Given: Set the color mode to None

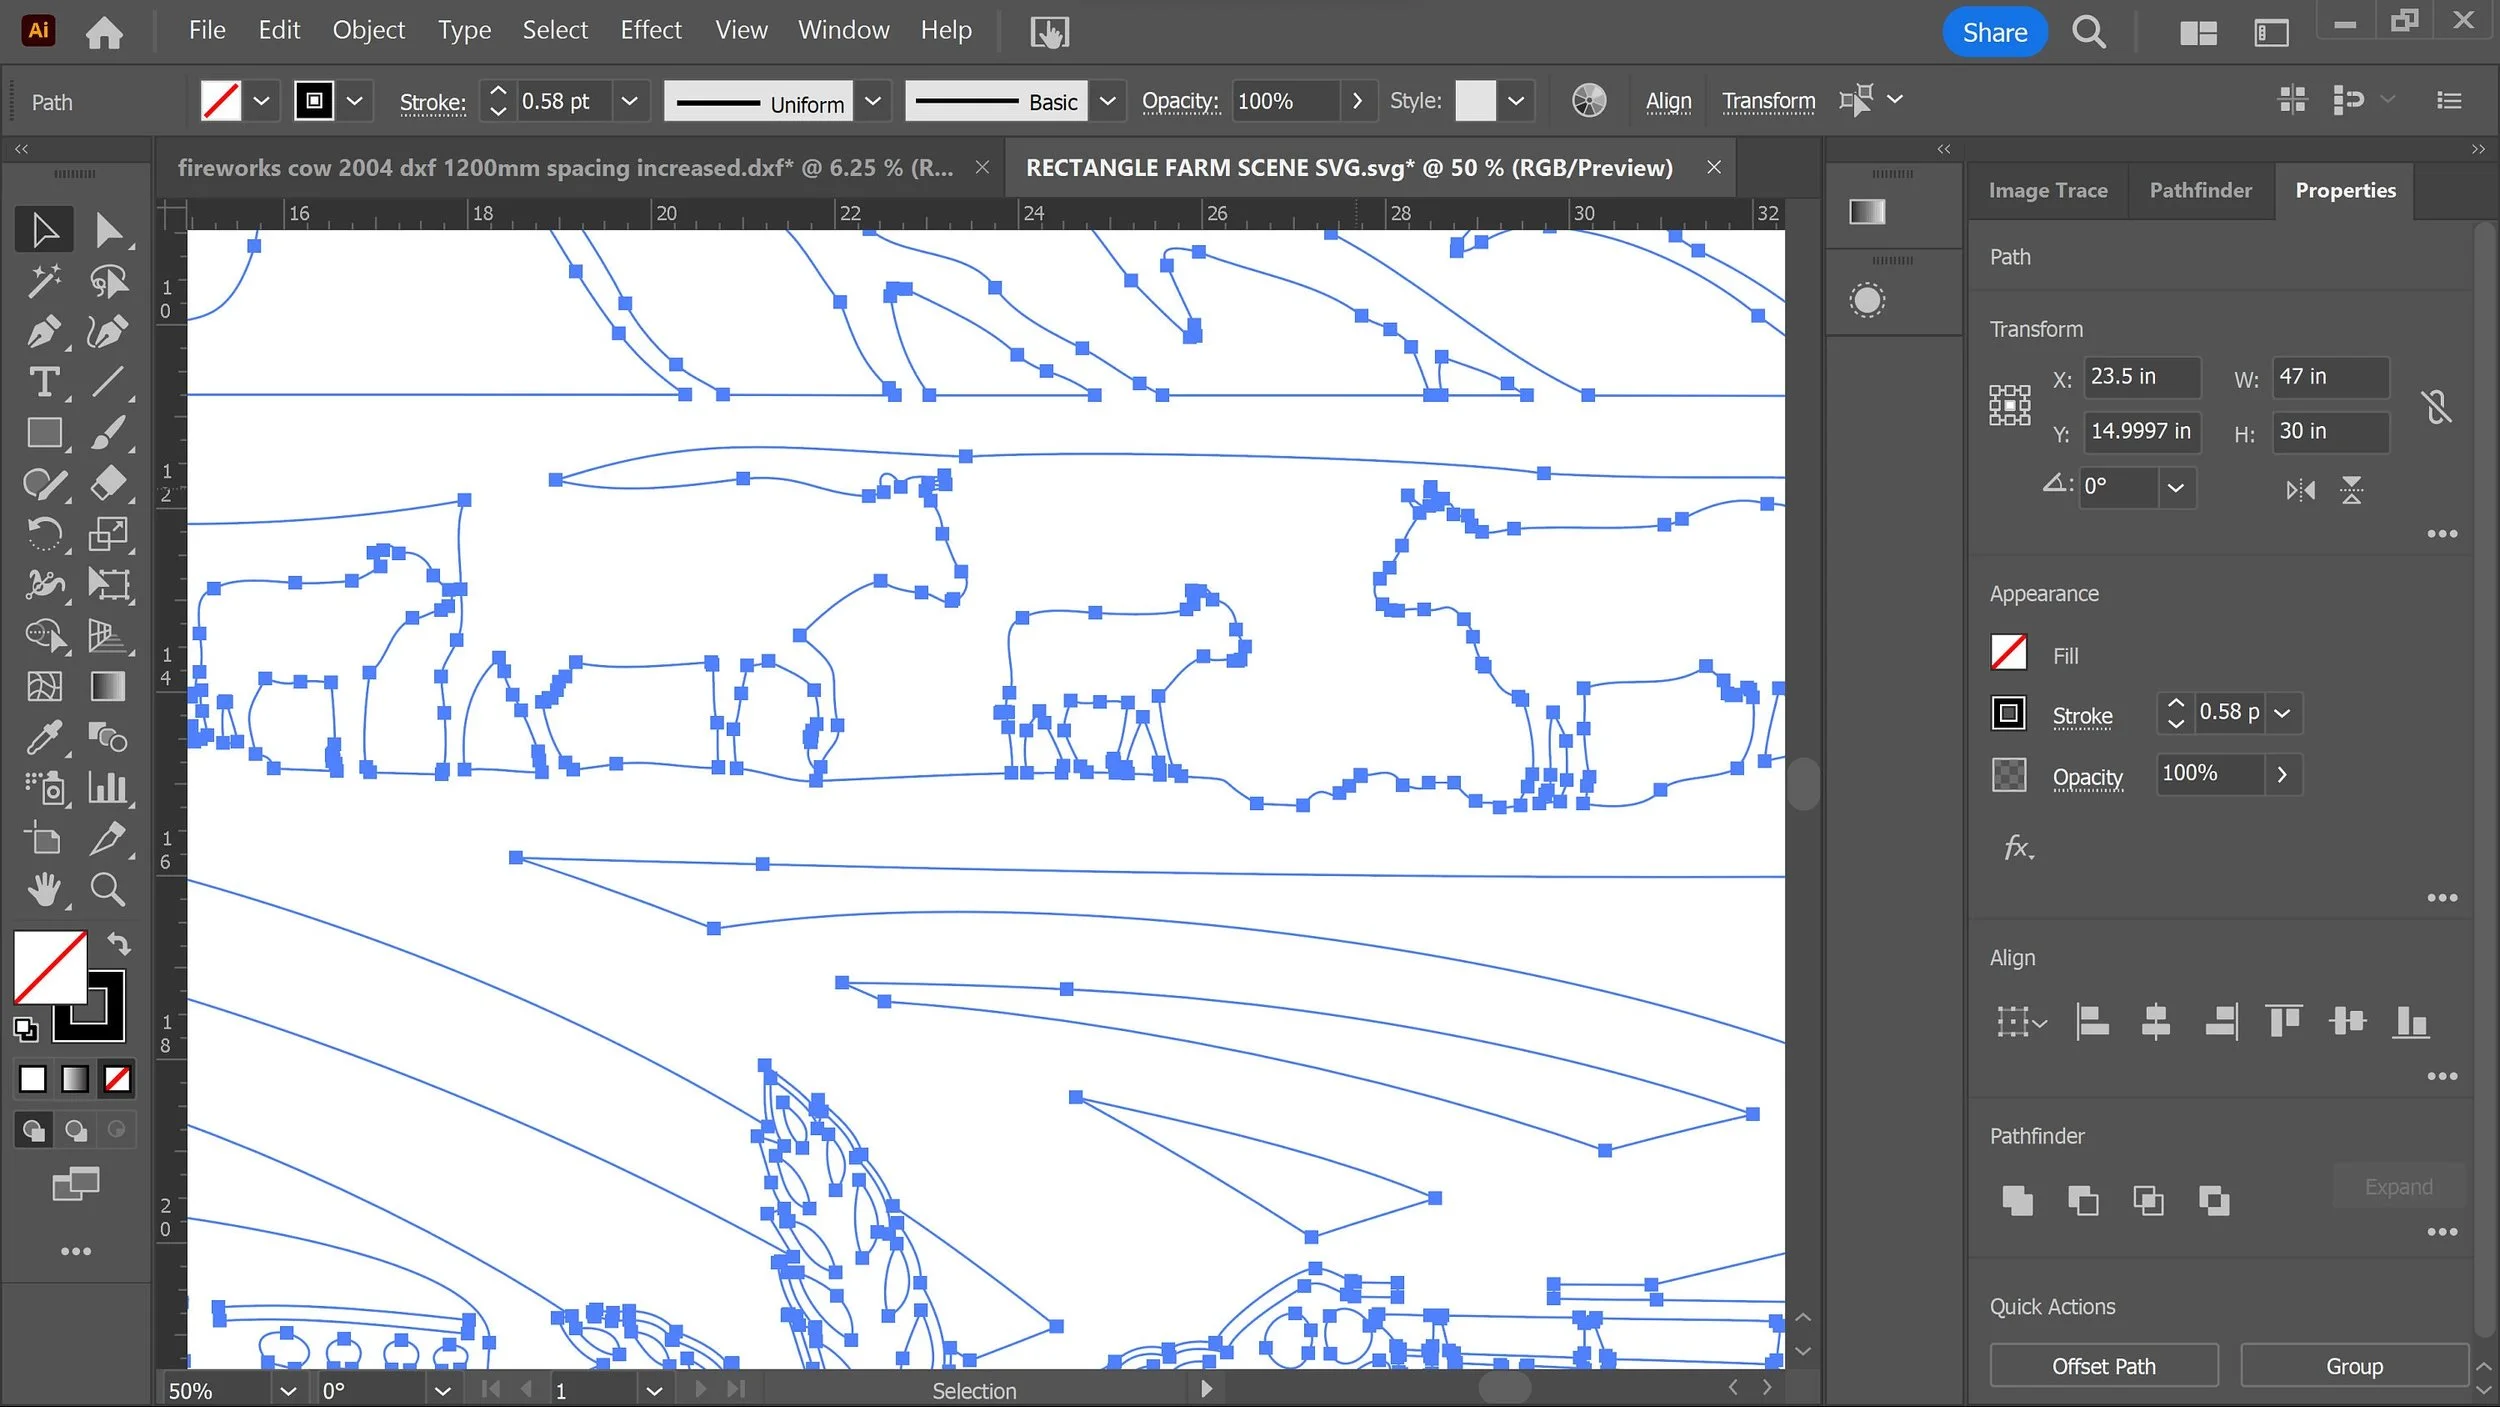Looking at the screenshot, I should 117,1079.
